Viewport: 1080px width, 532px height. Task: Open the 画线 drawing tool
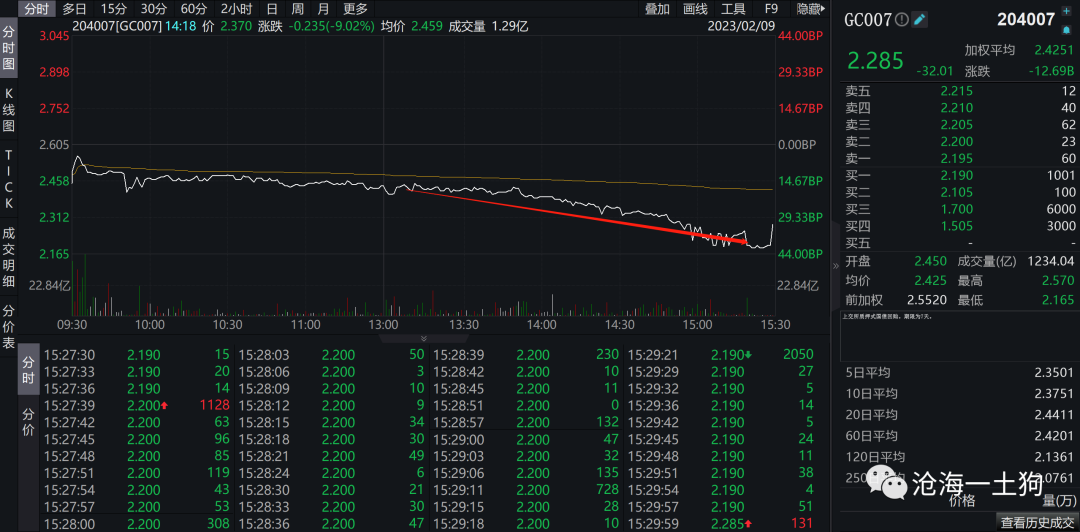[695, 9]
